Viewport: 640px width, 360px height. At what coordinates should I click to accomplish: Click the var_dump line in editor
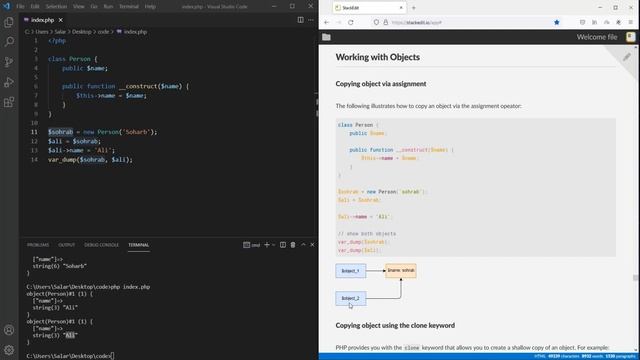click(x=90, y=160)
